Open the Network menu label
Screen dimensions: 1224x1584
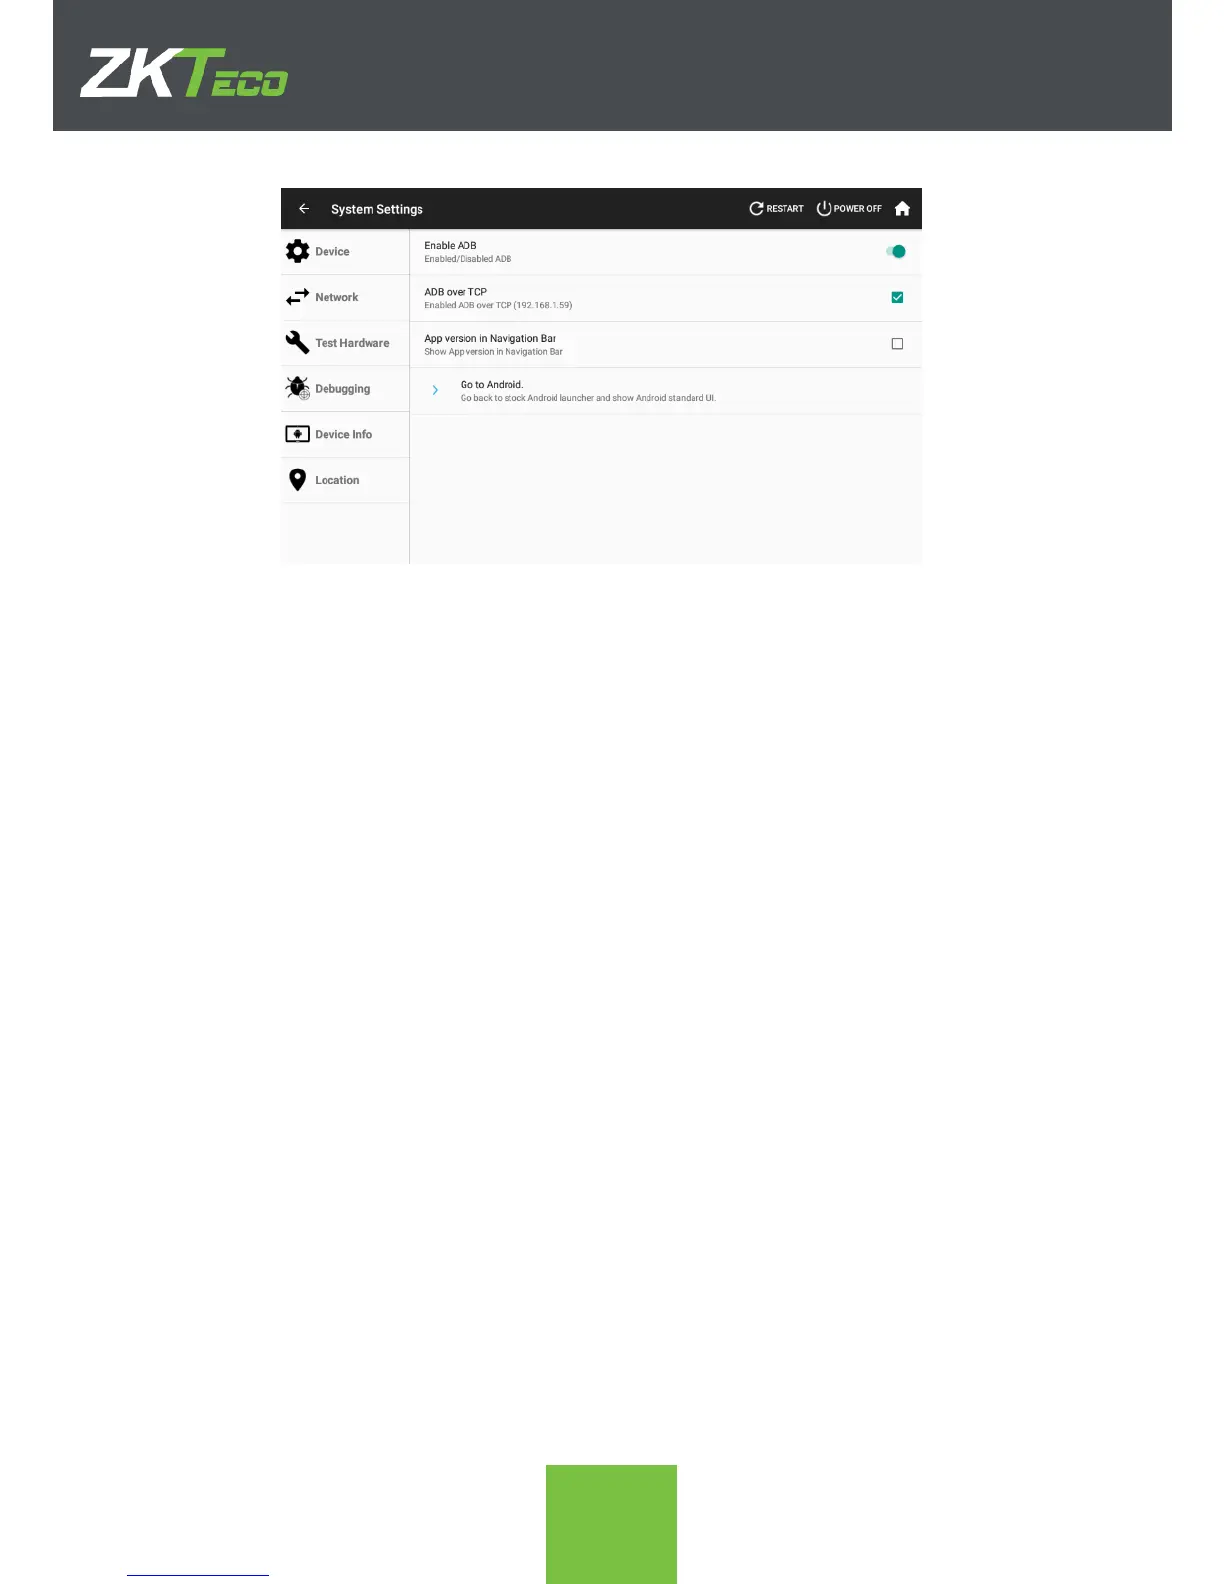[x=337, y=297]
